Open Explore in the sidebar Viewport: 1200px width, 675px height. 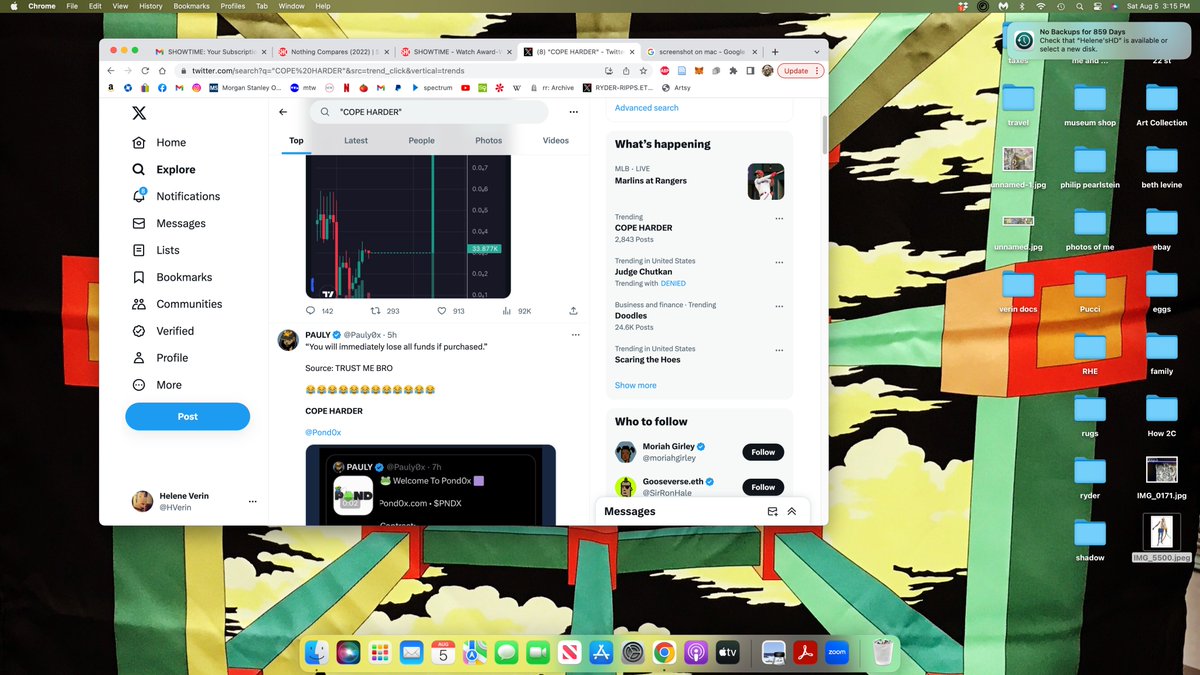click(x=164, y=170)
